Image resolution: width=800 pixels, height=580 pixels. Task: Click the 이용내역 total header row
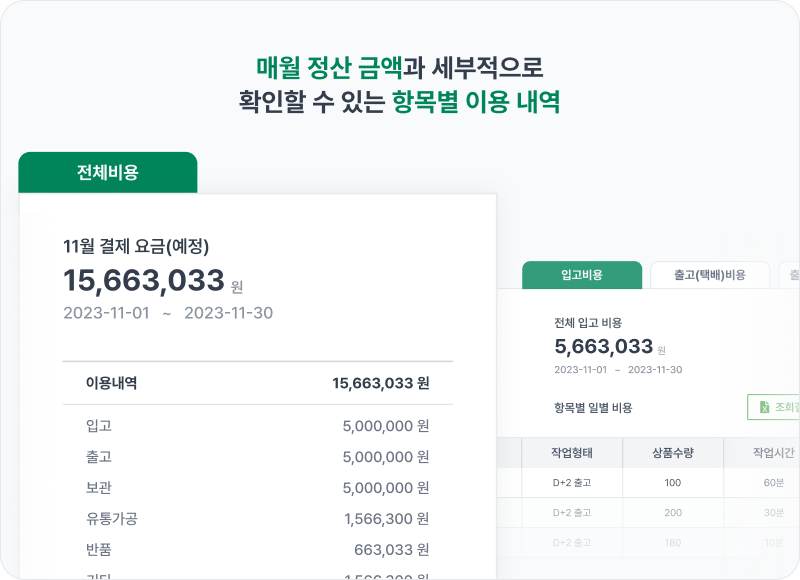(x=257, y=383)
